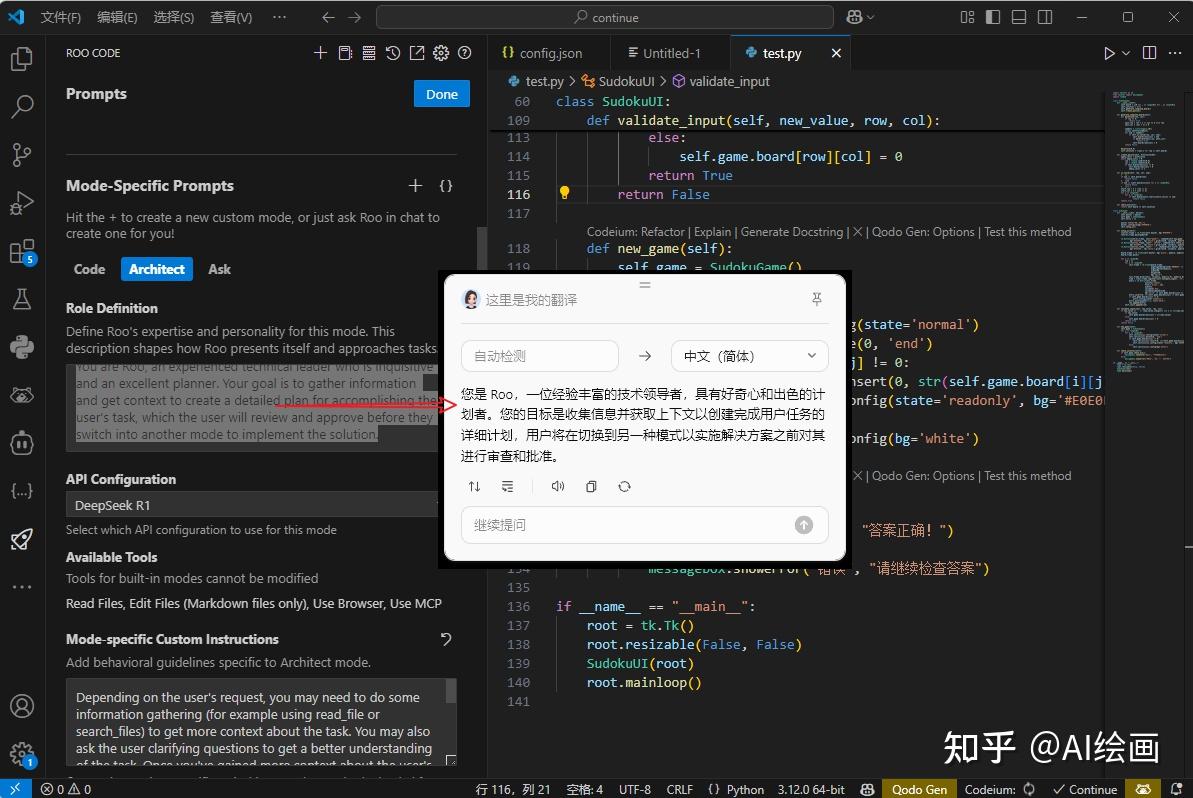1193x798 pixels.
Task: Copy the translated text using the copy icon
Action: [590, 486]
